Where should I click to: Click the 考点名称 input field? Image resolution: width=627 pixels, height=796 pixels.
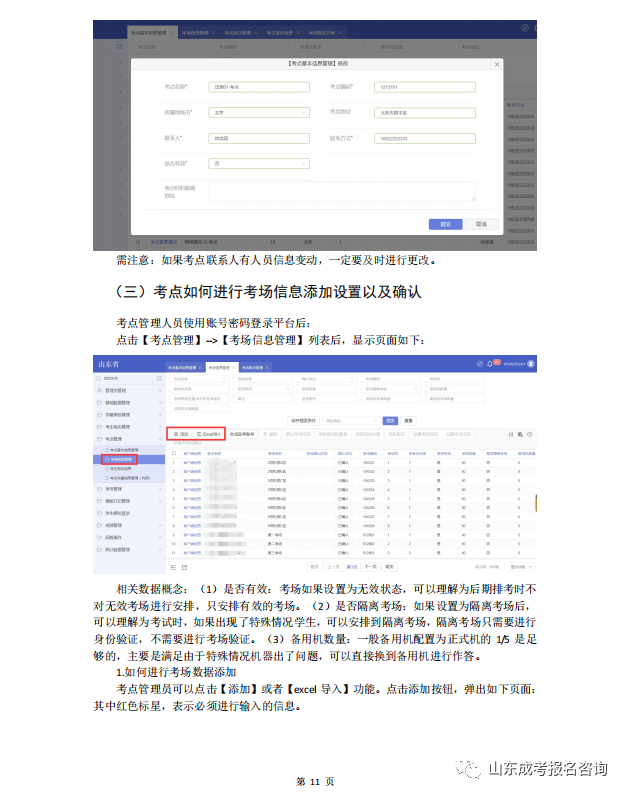pos(259,87)
